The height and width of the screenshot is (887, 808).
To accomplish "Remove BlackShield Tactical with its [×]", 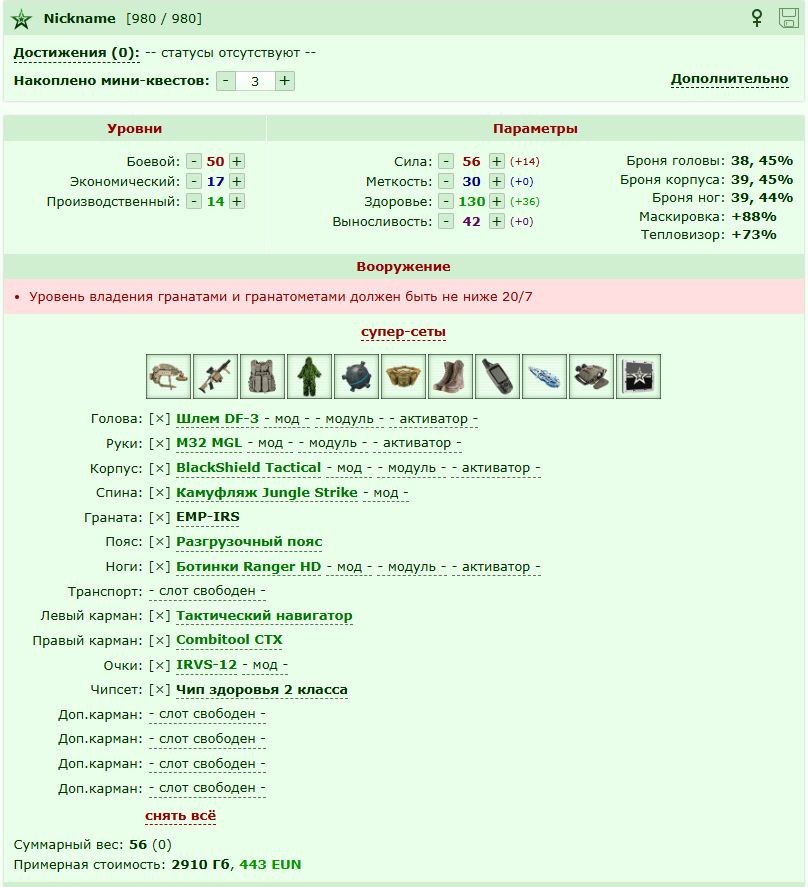I will tap(160, 468).
